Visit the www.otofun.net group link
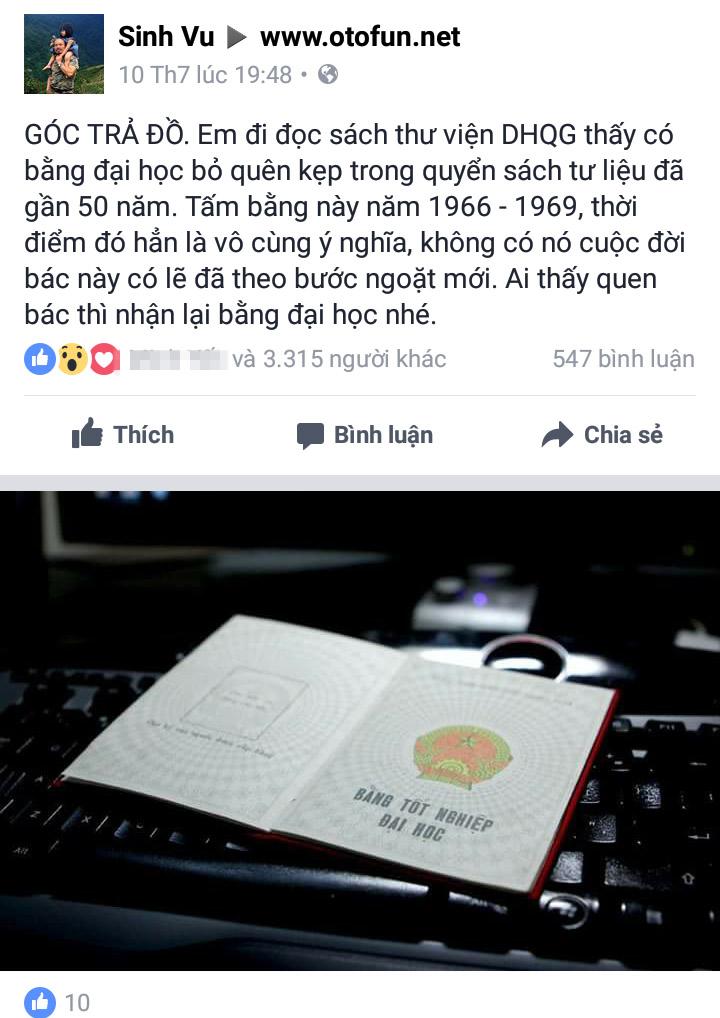The width and height of the screenshot is (720, 1018). 360,36
